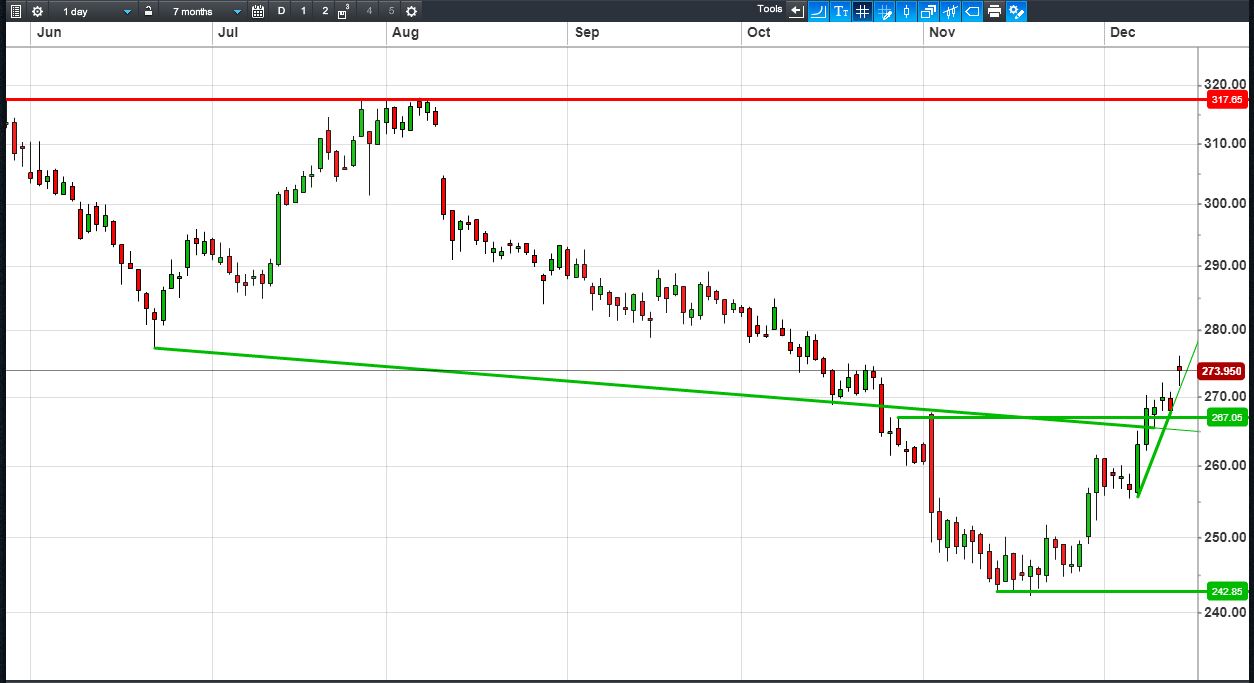This screenshot has height=683, width=1254.
Task: Select the green 267.05 price level label
Action: (1227, 418)
